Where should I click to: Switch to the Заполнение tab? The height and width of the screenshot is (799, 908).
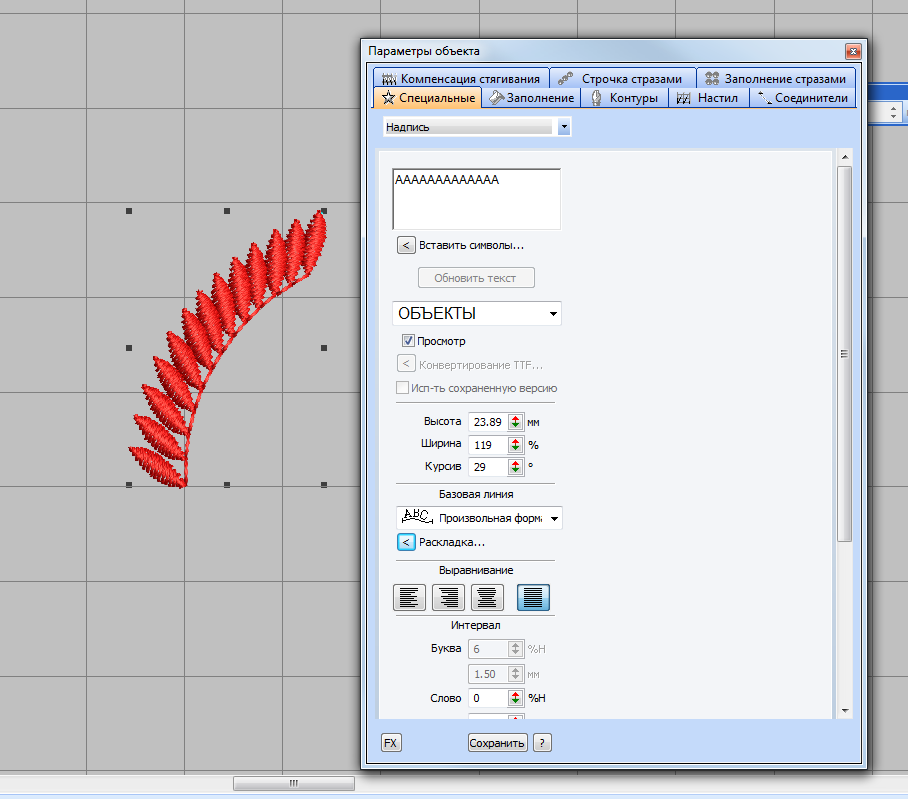[x=531, y=98]
